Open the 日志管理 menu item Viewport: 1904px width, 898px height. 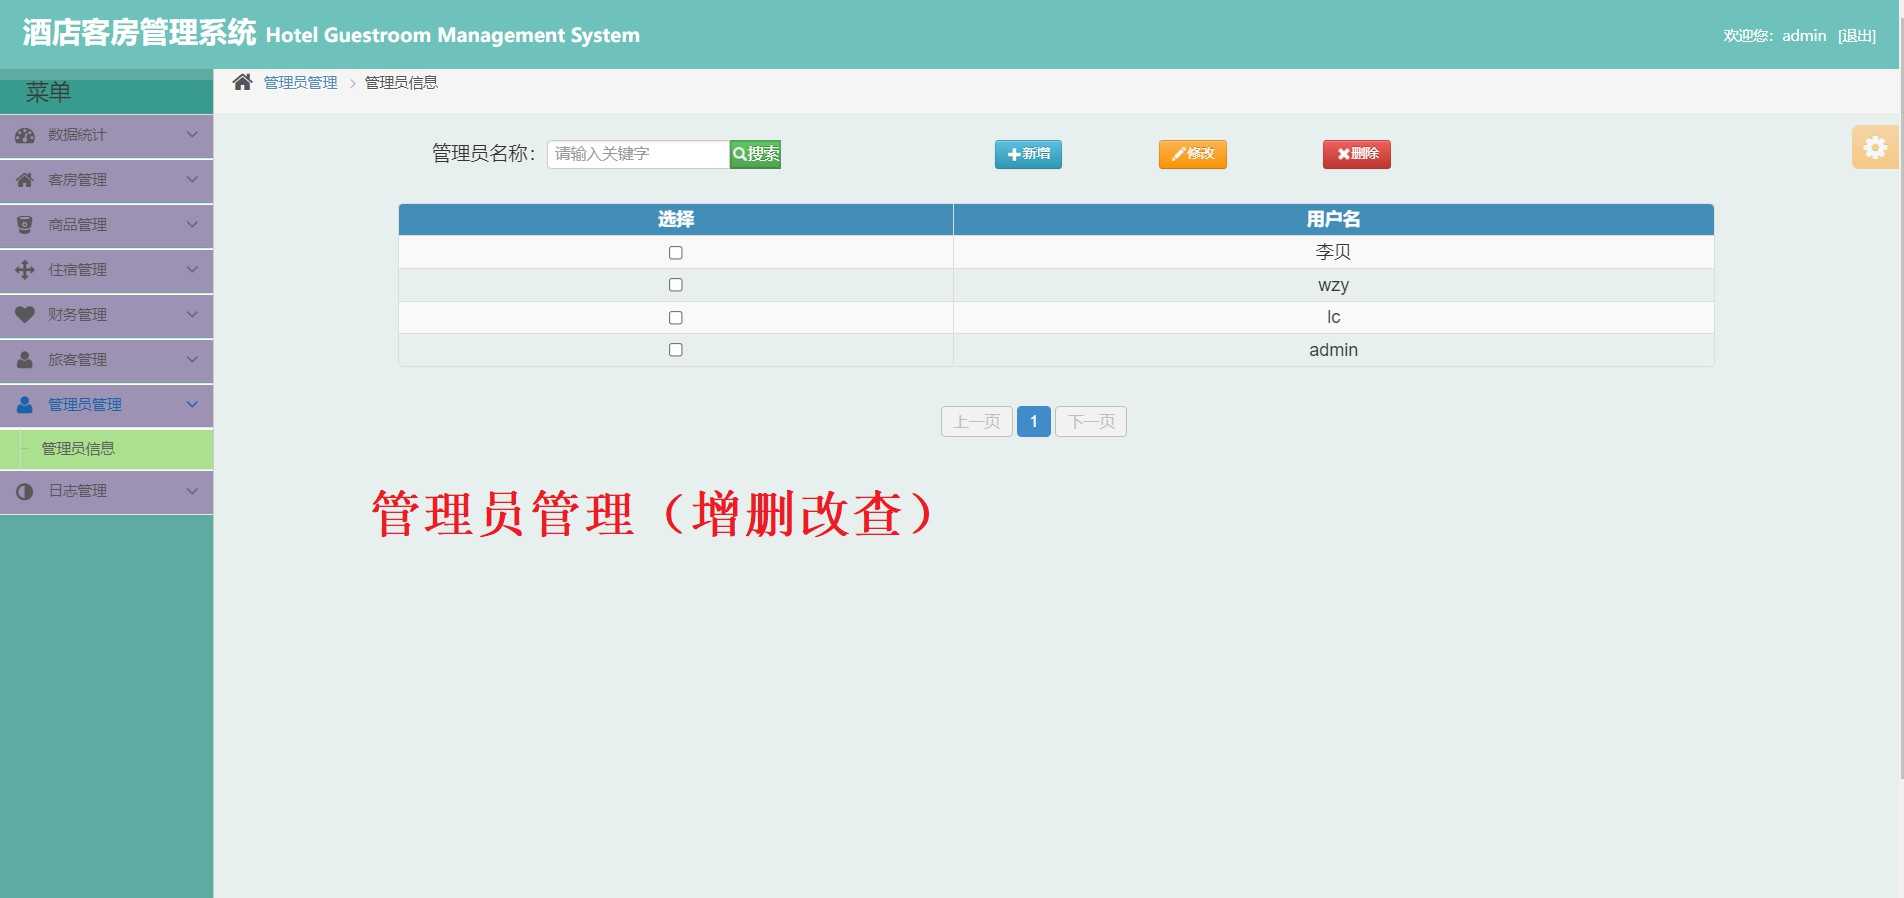coord(106,491)
